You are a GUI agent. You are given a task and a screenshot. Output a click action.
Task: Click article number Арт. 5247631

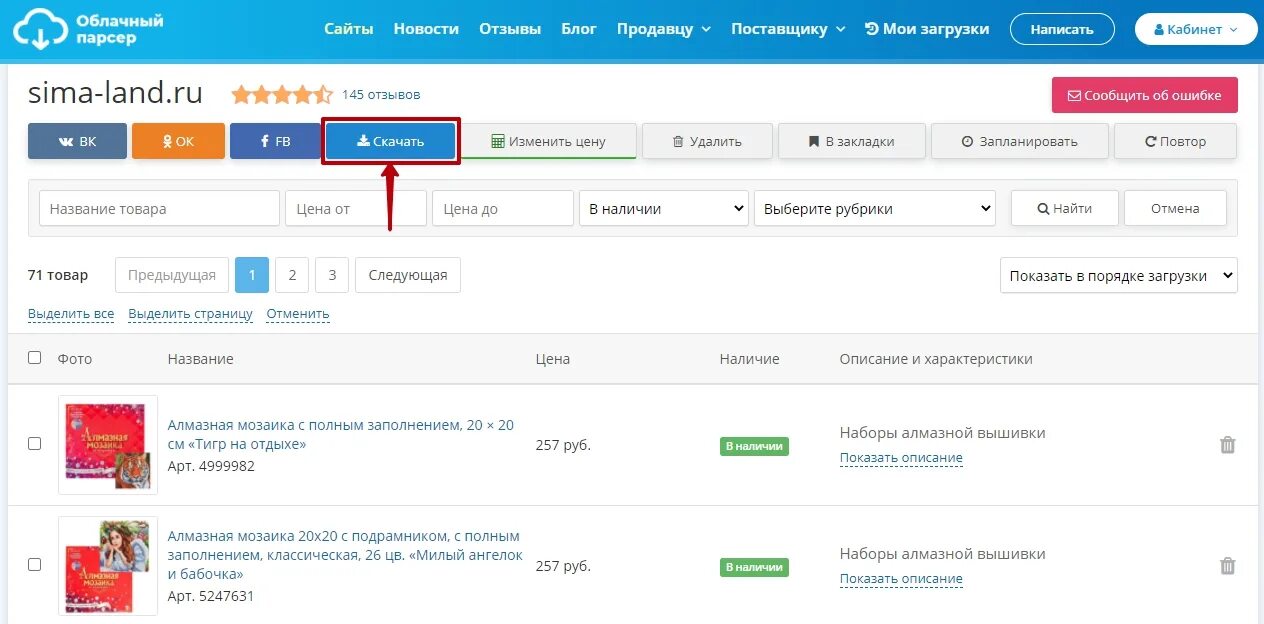pos(211,596)
